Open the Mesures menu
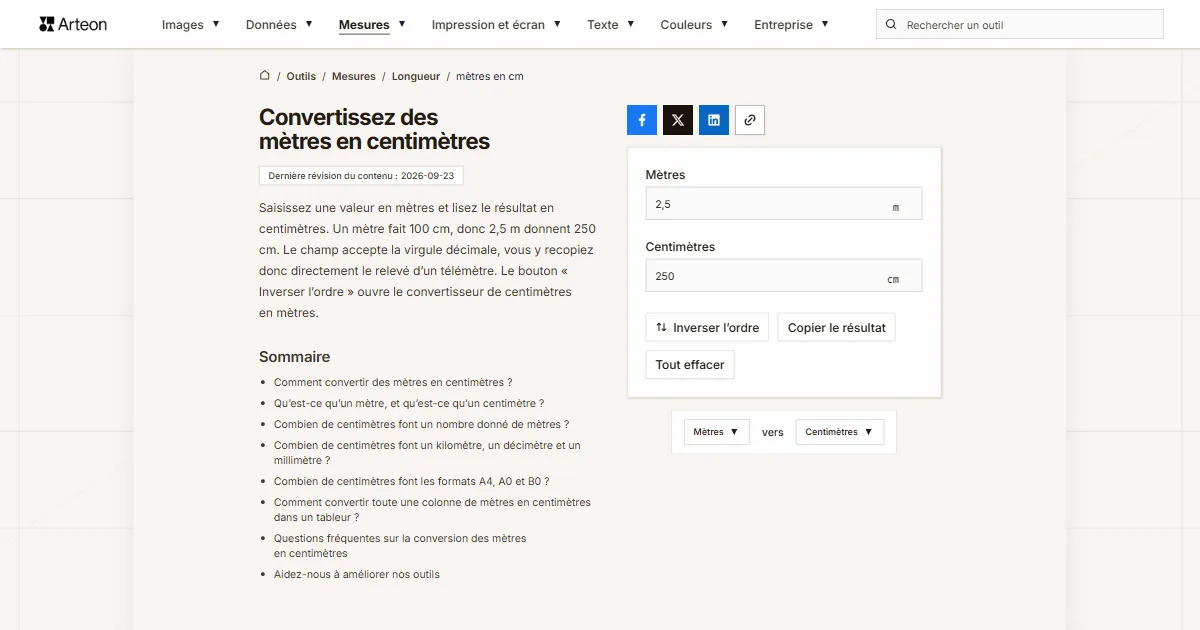1200x630 pixels. point(372,24)
